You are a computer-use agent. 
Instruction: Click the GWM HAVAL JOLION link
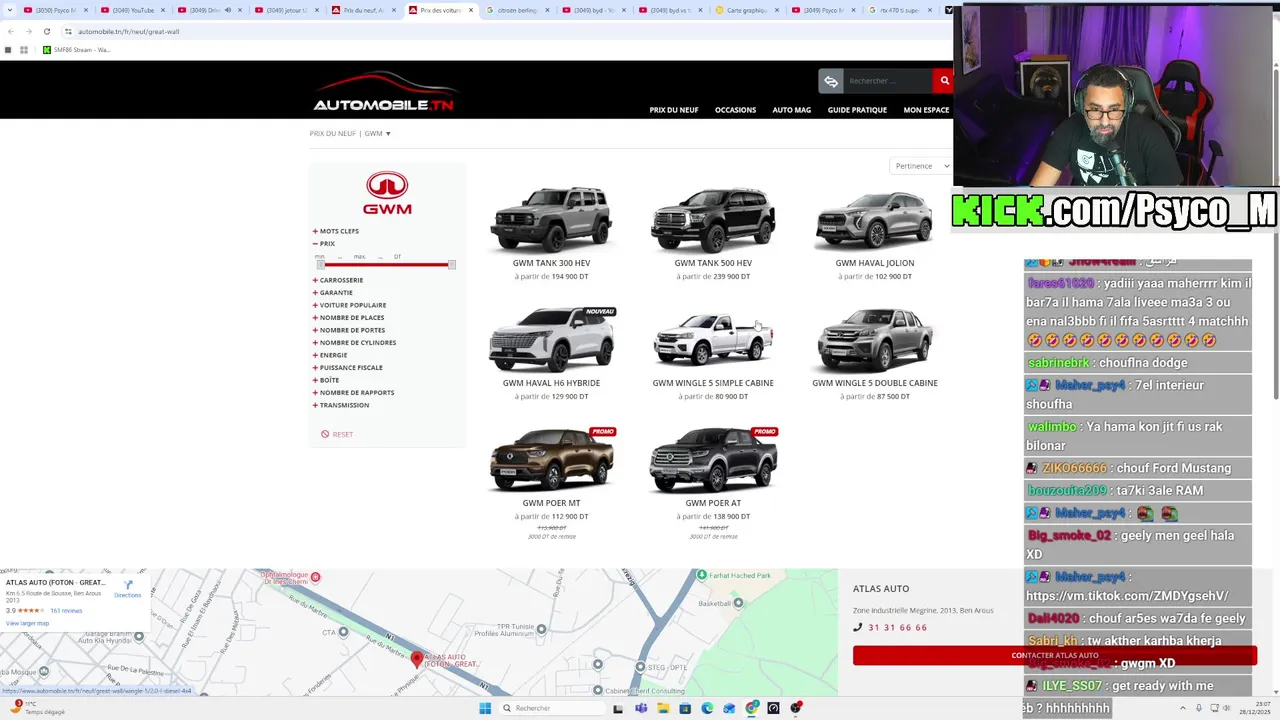pyautogui.click(x=875, y=263)
